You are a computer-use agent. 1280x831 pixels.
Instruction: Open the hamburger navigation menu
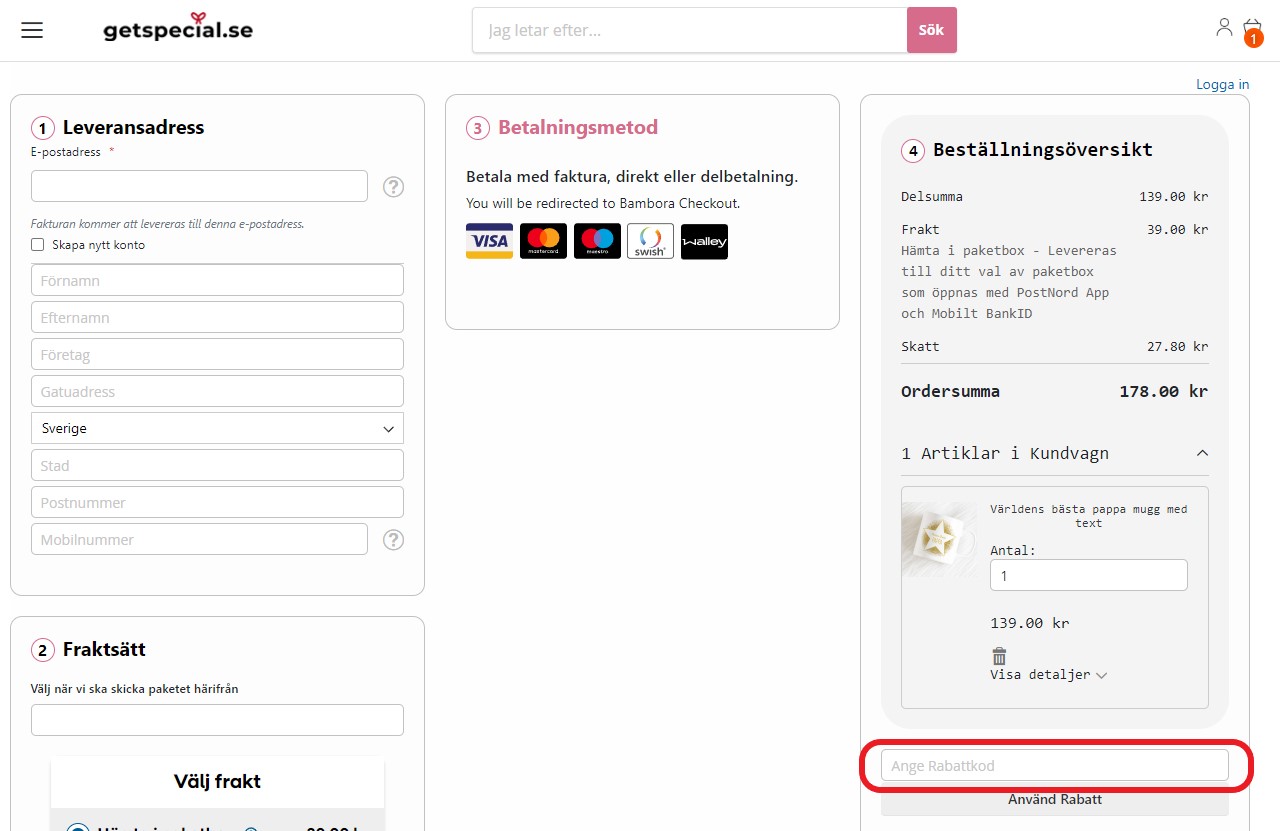pyautogui.click(x=32, y=30)
